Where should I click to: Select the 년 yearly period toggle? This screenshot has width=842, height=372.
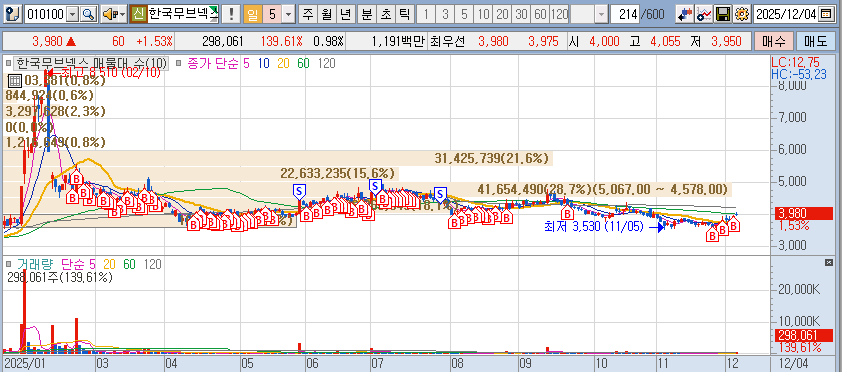(346, 14)
